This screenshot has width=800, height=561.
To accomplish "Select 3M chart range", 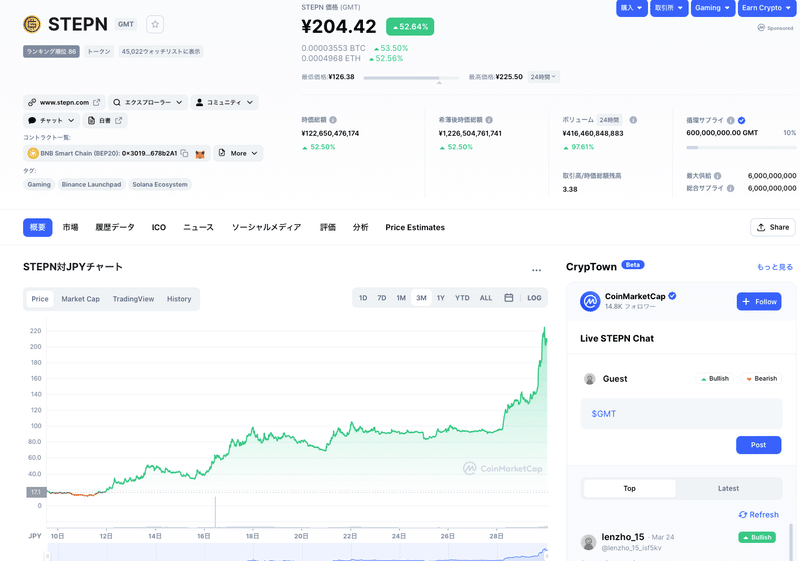I will 421,298.
